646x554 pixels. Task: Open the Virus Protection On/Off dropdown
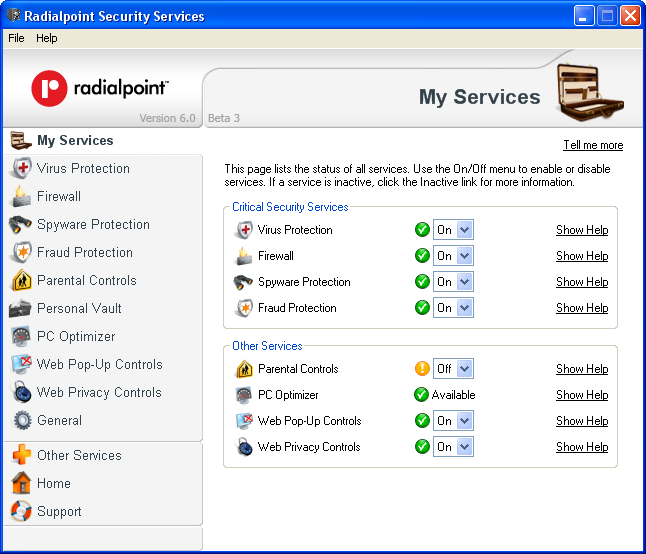(x=453, y=229)
